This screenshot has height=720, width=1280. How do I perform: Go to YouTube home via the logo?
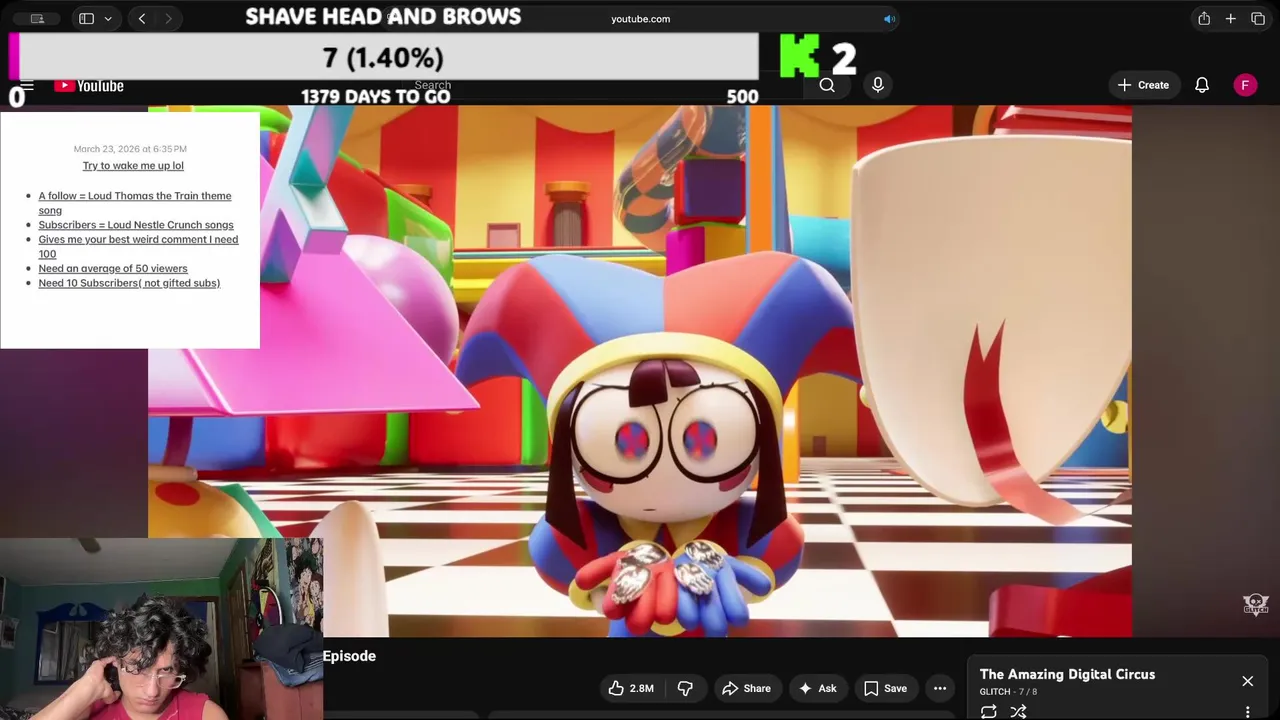[89, 86]
